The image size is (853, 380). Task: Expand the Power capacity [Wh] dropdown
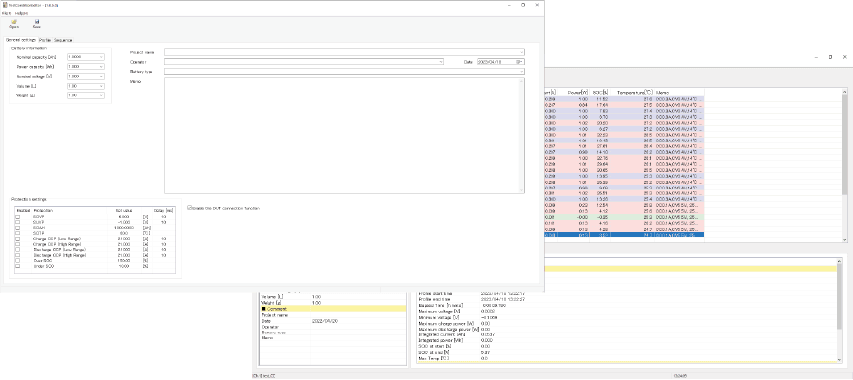[101, 66]
